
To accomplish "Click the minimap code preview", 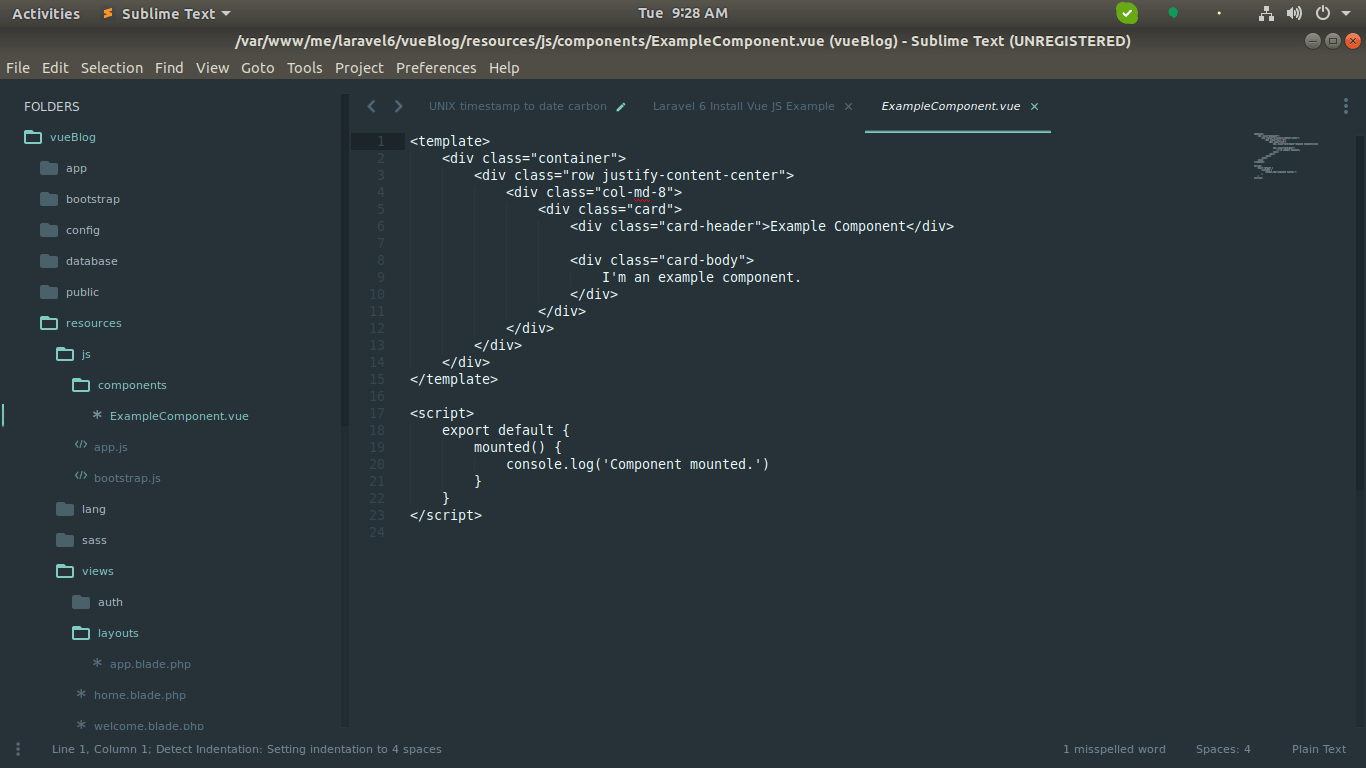I will 1285,155.
